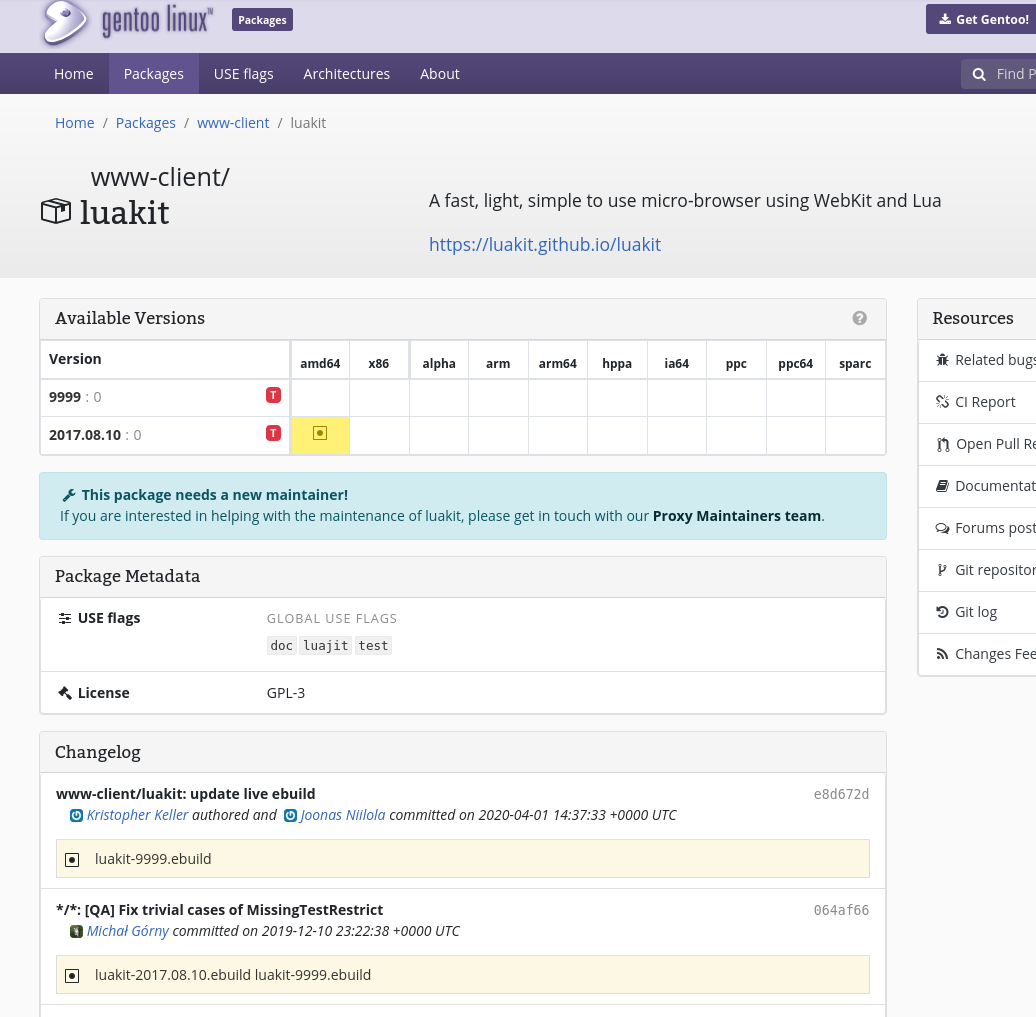Follow the Home breadcrumb link

pyautogui.click(x=75, y=123)
